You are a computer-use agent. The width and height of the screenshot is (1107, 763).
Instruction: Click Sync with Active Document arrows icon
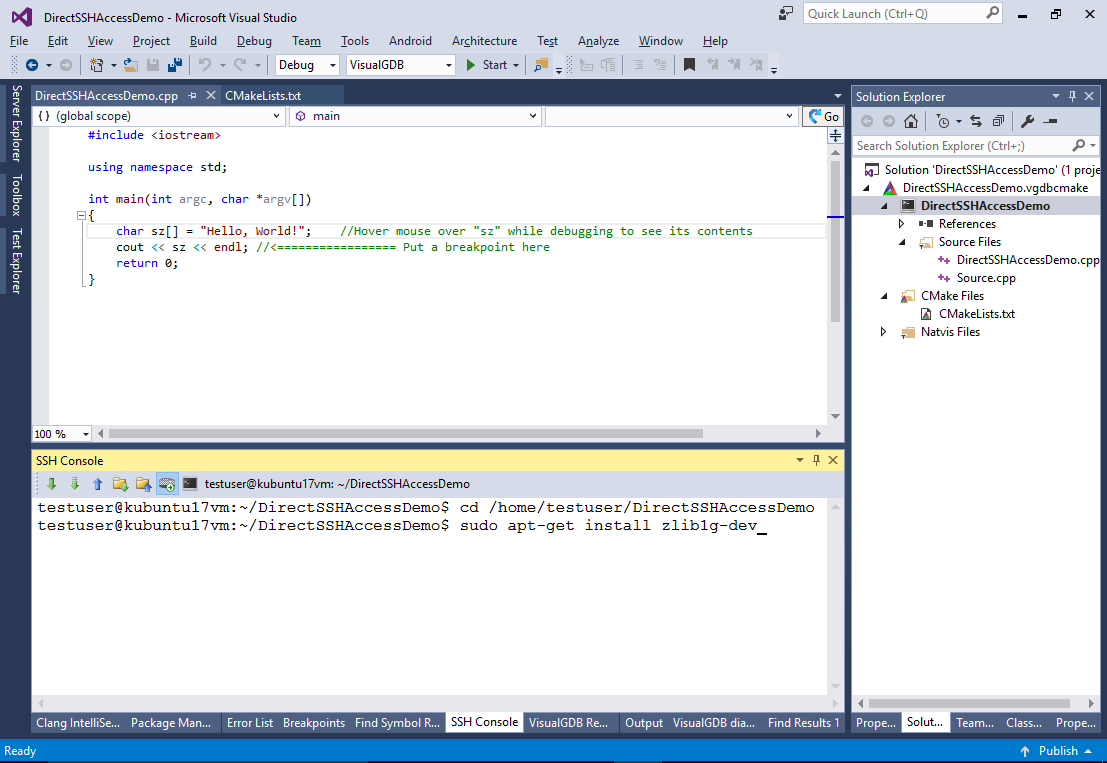pyautogui.click(x=976, y=121)
